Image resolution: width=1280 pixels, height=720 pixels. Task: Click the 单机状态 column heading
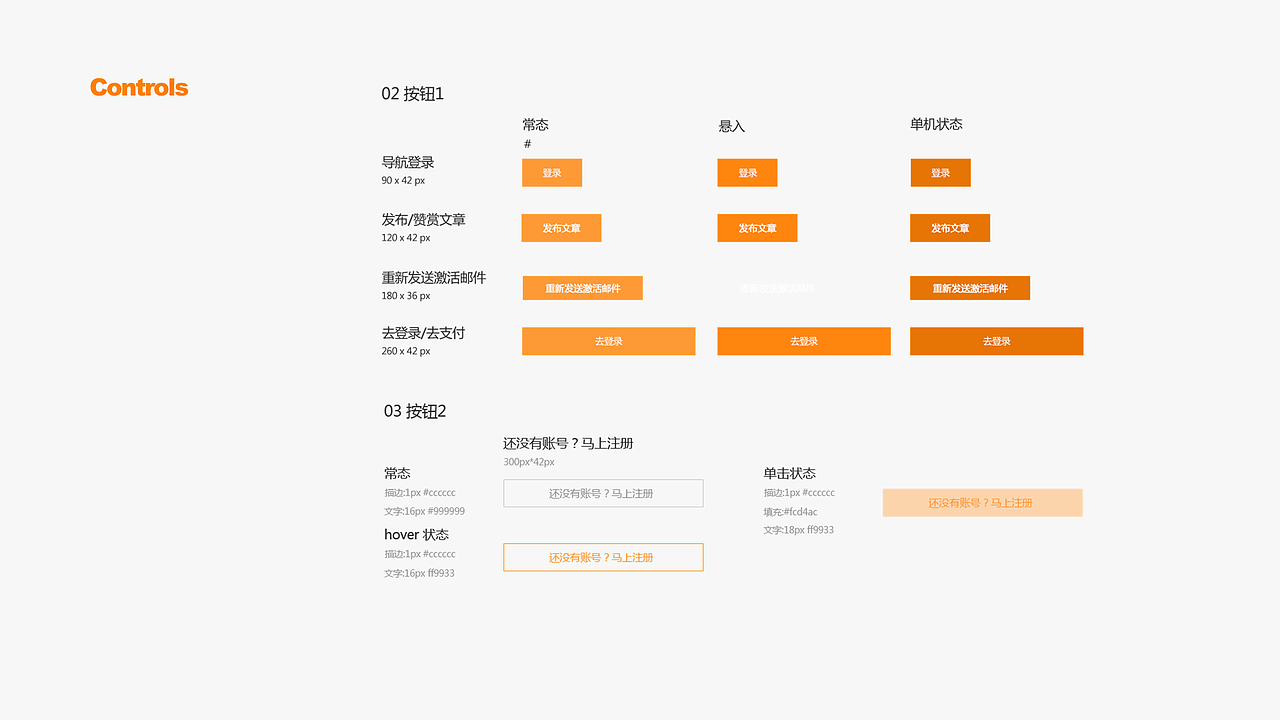click(x=936, y=124)
